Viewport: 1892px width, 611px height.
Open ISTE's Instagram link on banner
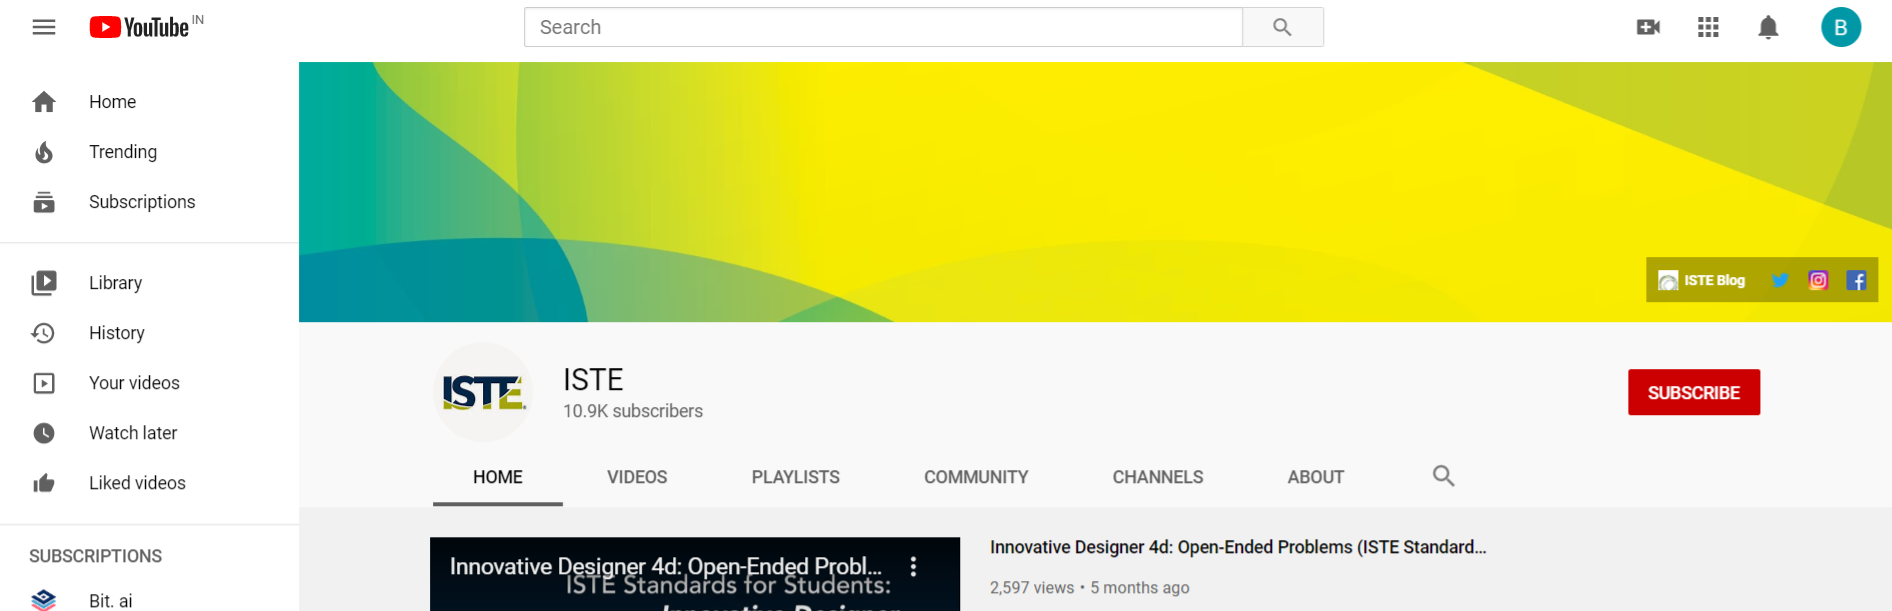1818,280
